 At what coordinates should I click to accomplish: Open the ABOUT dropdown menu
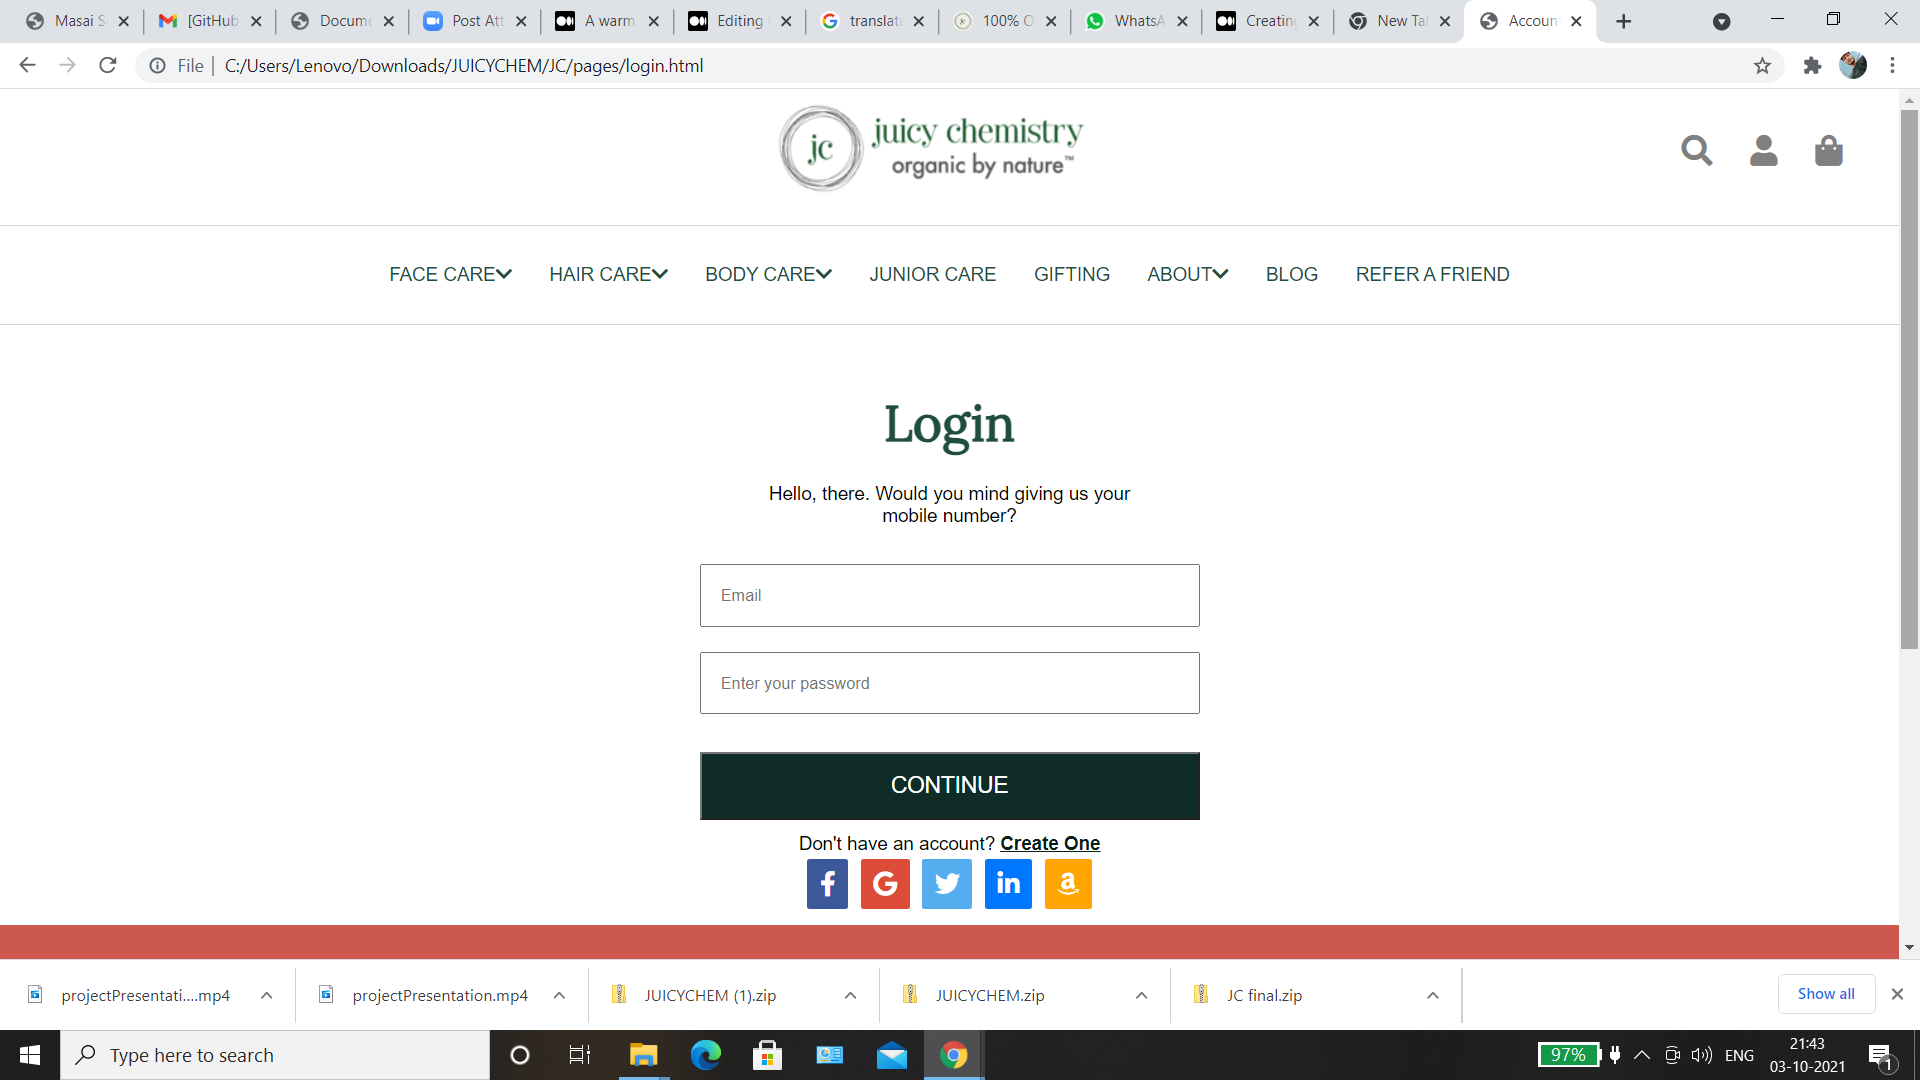pyautogui.click(x=1187, y=274)
